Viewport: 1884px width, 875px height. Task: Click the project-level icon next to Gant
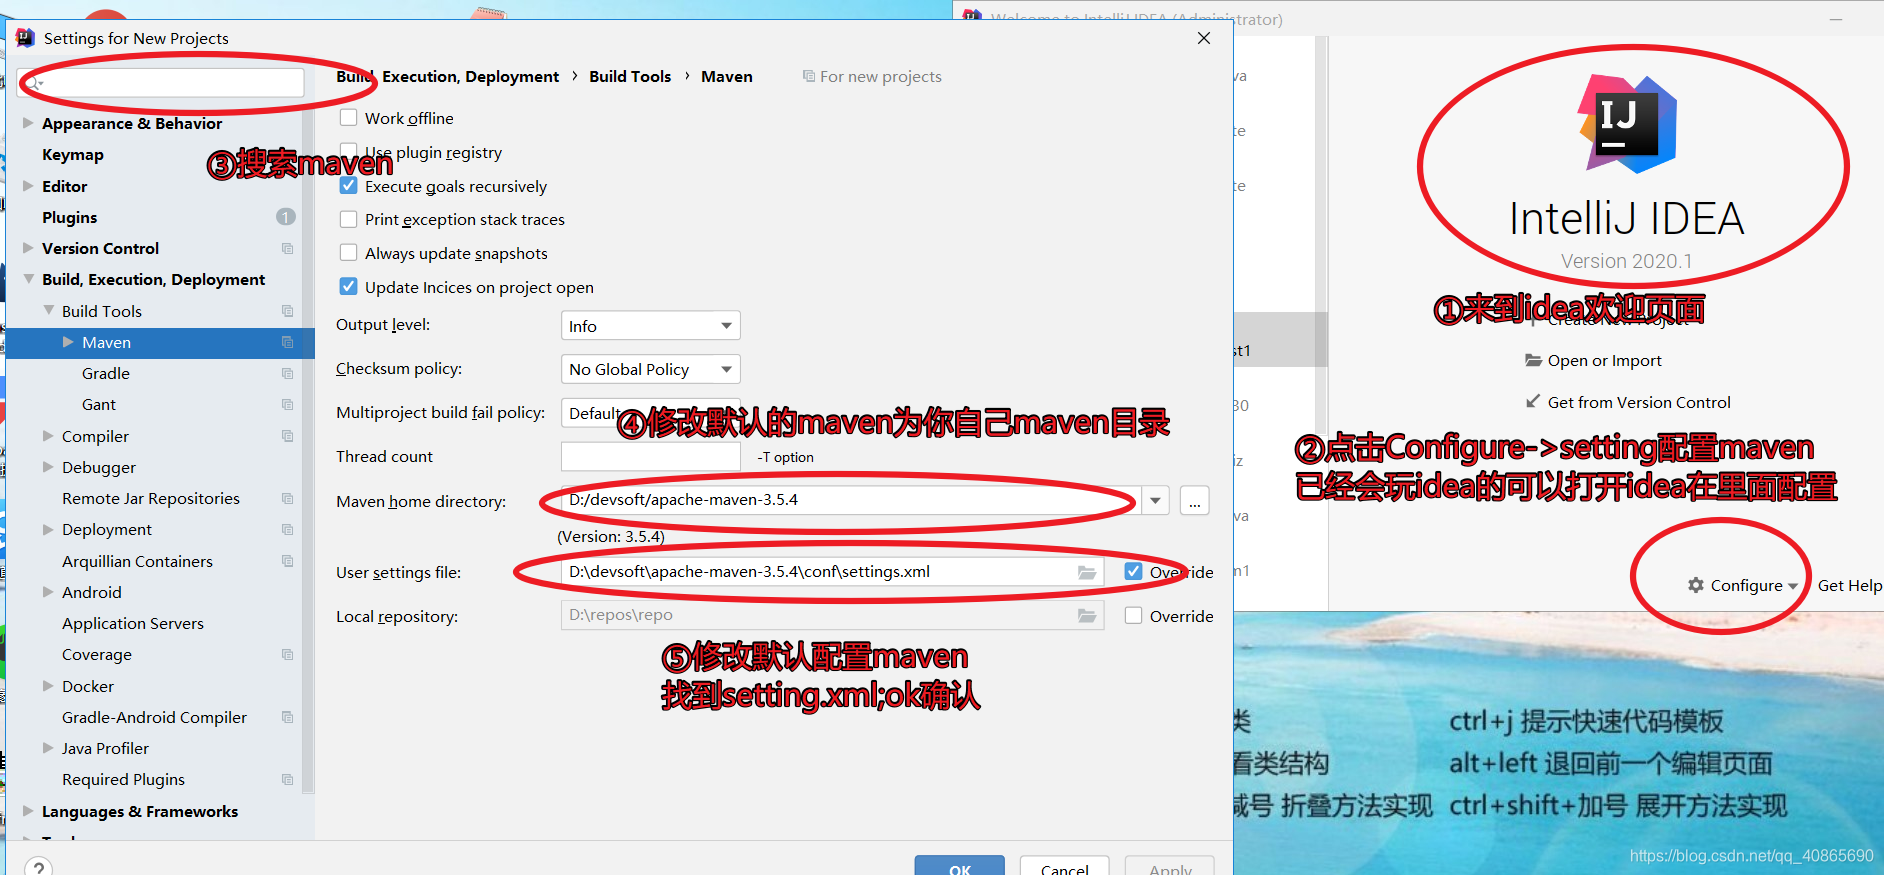click(288, 404)
